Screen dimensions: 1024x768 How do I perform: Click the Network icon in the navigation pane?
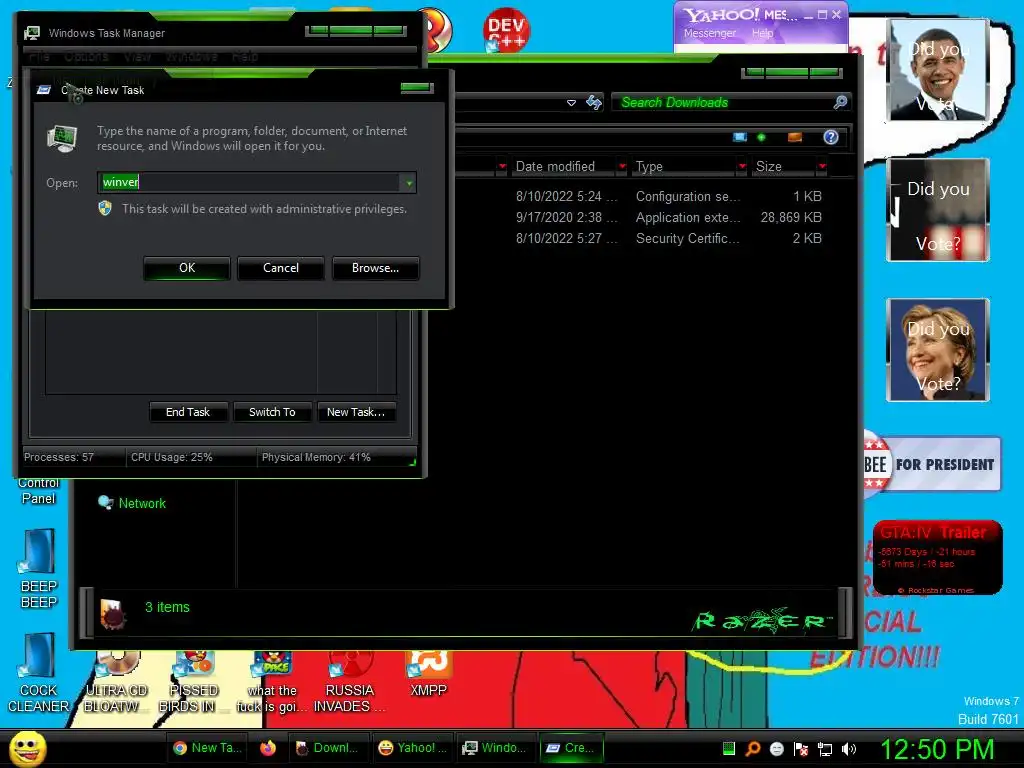coord(105,502)
